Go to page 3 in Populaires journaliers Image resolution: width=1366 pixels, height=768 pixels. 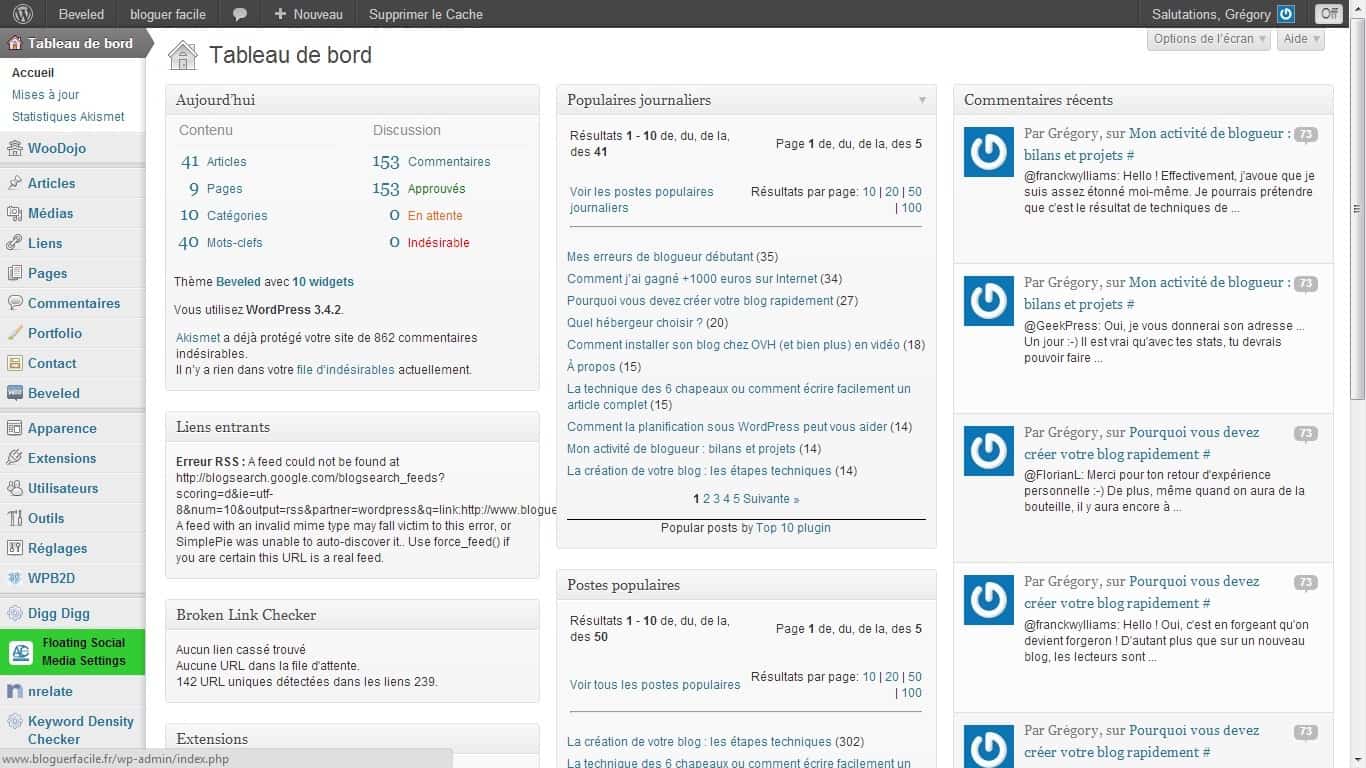coord(717,499)
